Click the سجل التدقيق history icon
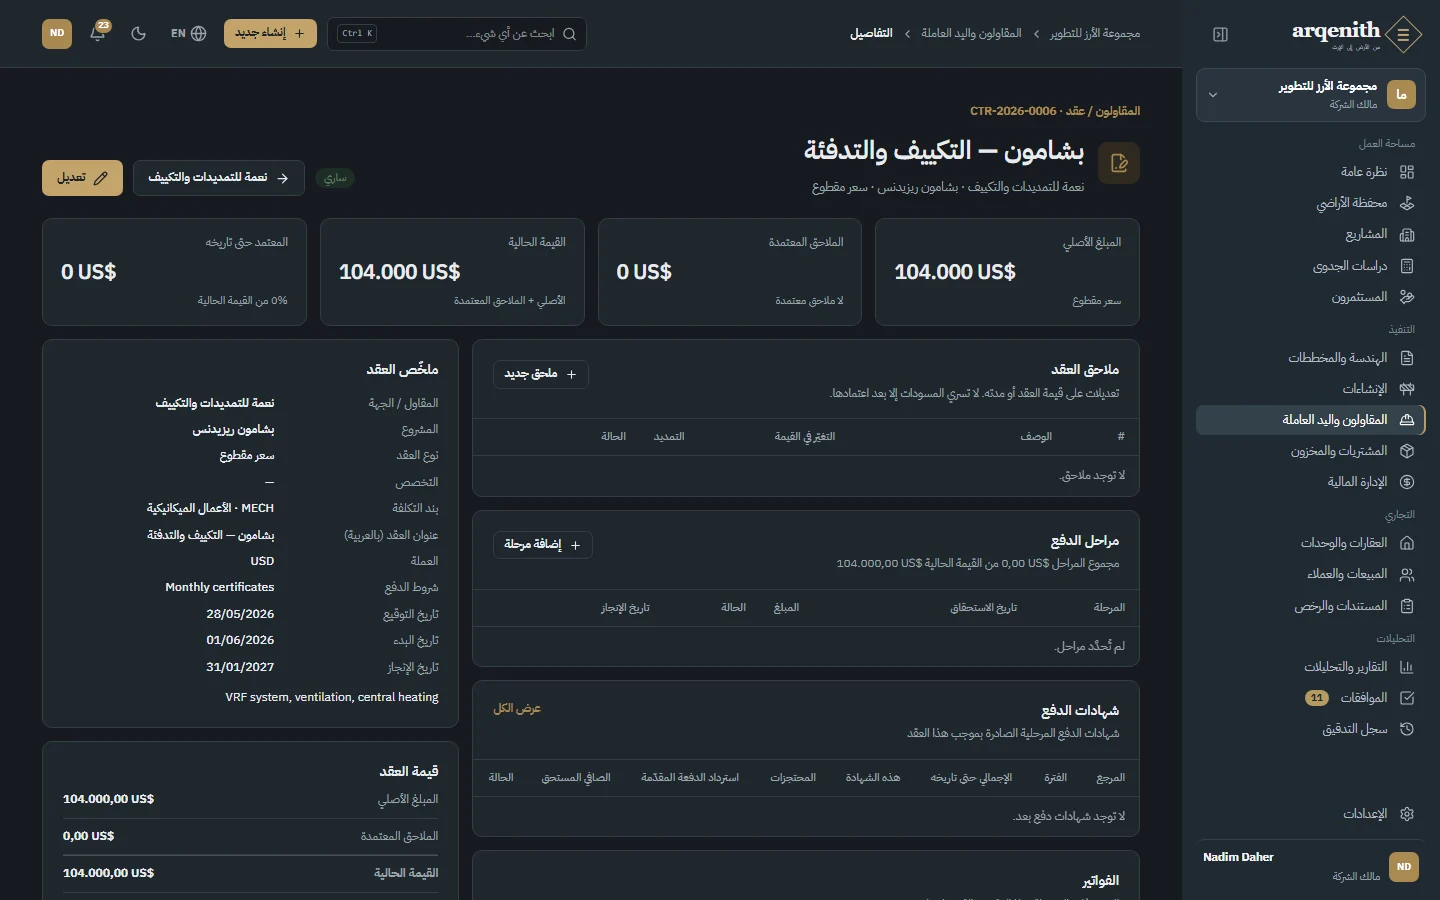The width and height of the screenshot is (1440, 900). pos(1407,729)
